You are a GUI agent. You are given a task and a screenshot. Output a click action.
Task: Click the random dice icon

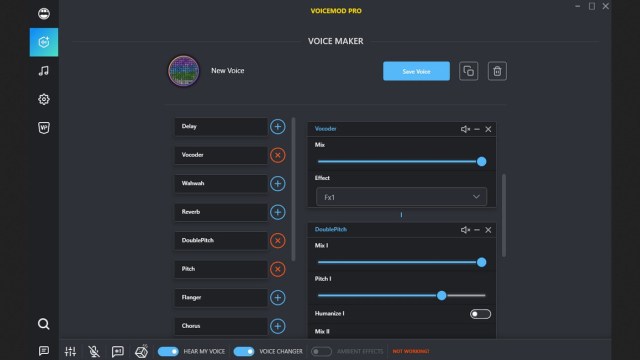141,351
